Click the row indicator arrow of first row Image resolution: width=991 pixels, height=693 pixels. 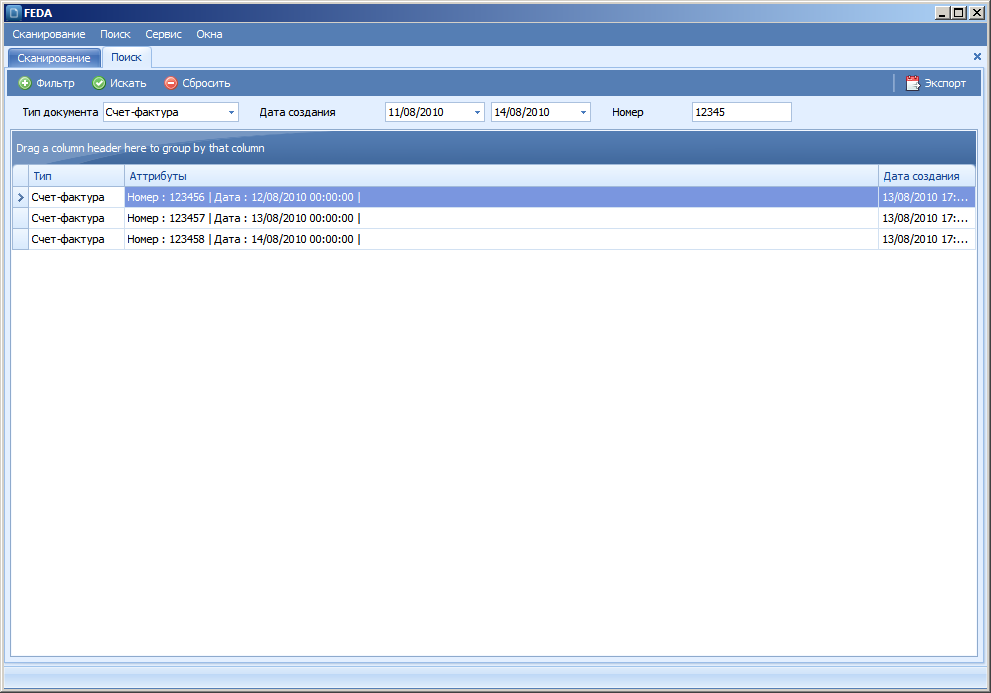[20, 197]
